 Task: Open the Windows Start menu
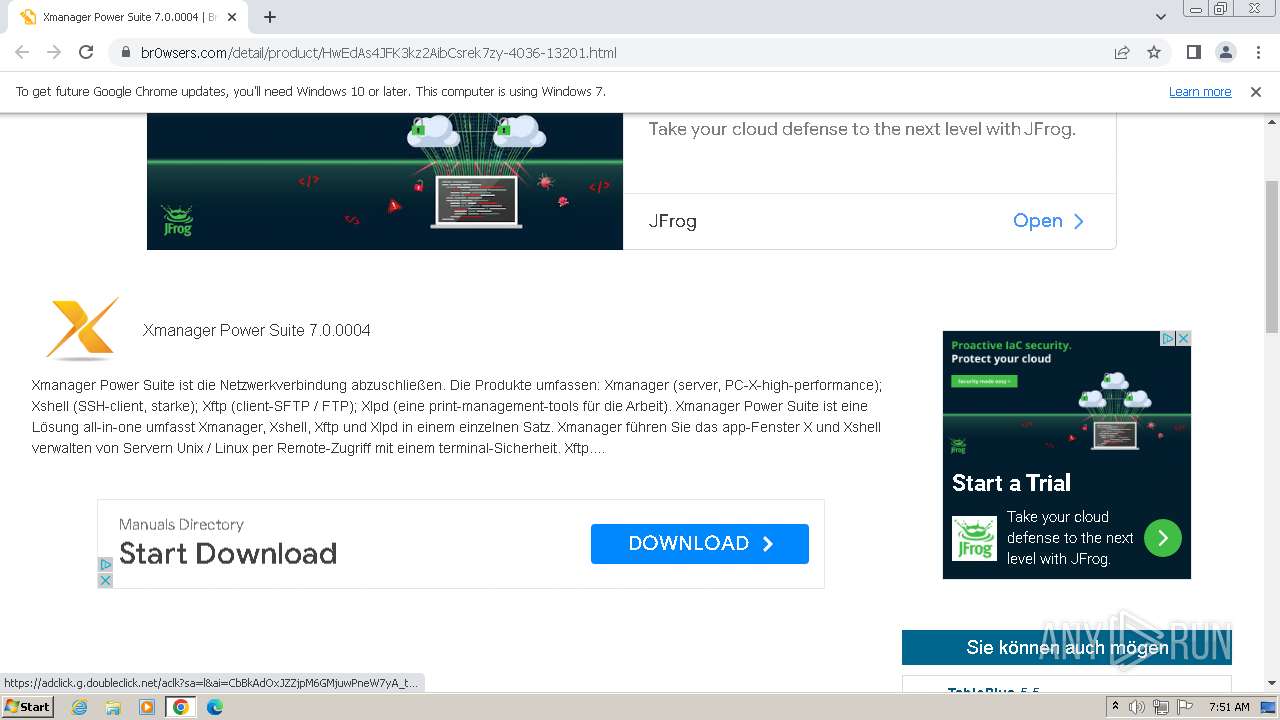[28, 706]
